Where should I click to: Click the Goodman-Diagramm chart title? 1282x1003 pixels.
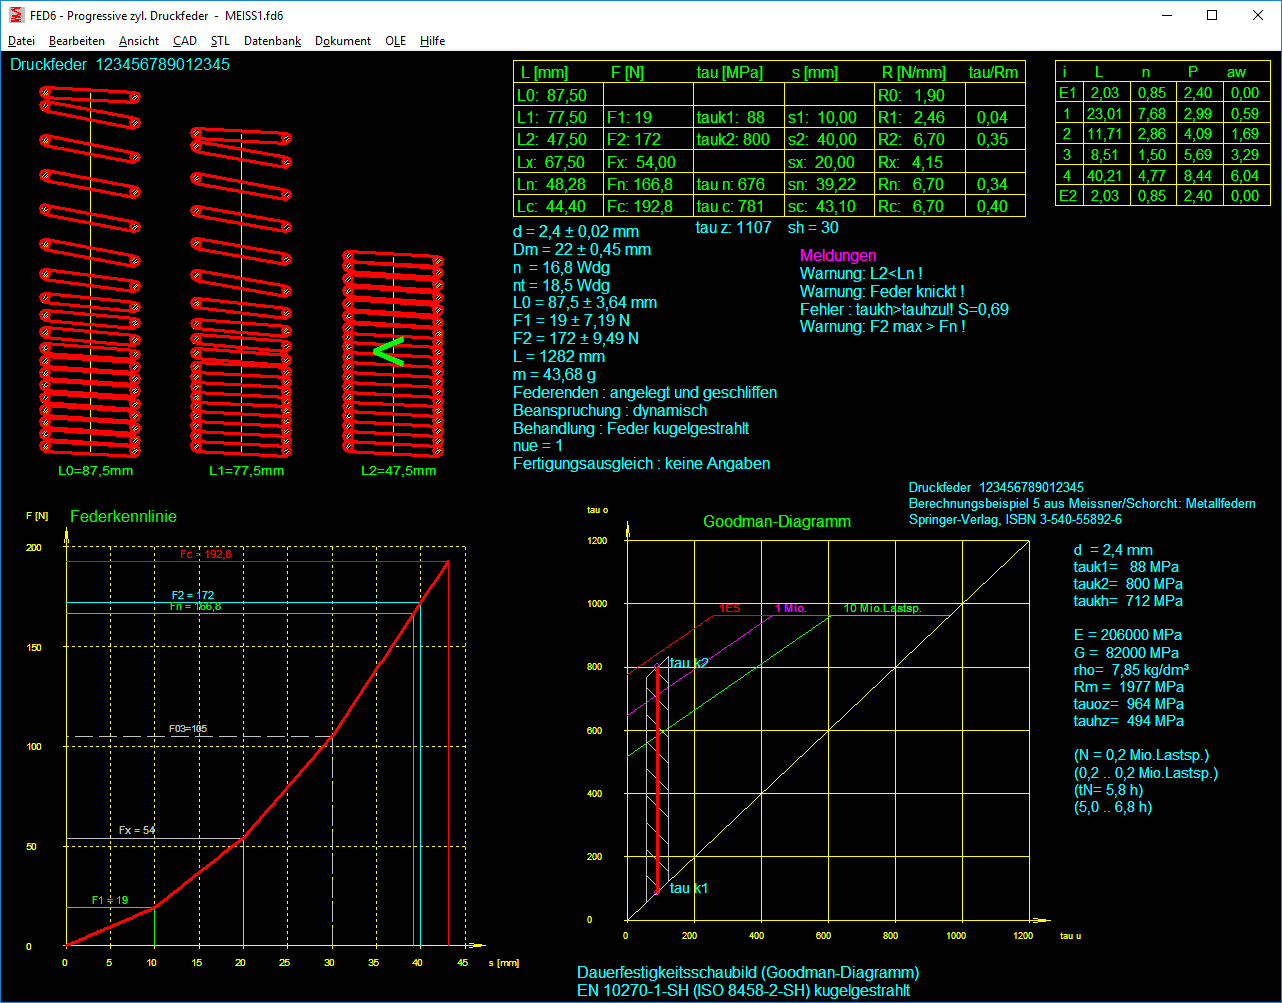point(776,522)
